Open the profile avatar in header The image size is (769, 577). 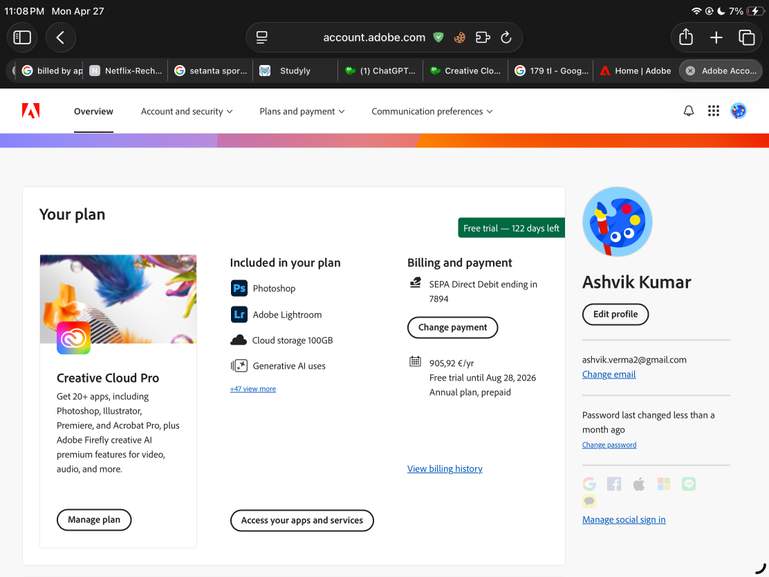click(738, 111)
